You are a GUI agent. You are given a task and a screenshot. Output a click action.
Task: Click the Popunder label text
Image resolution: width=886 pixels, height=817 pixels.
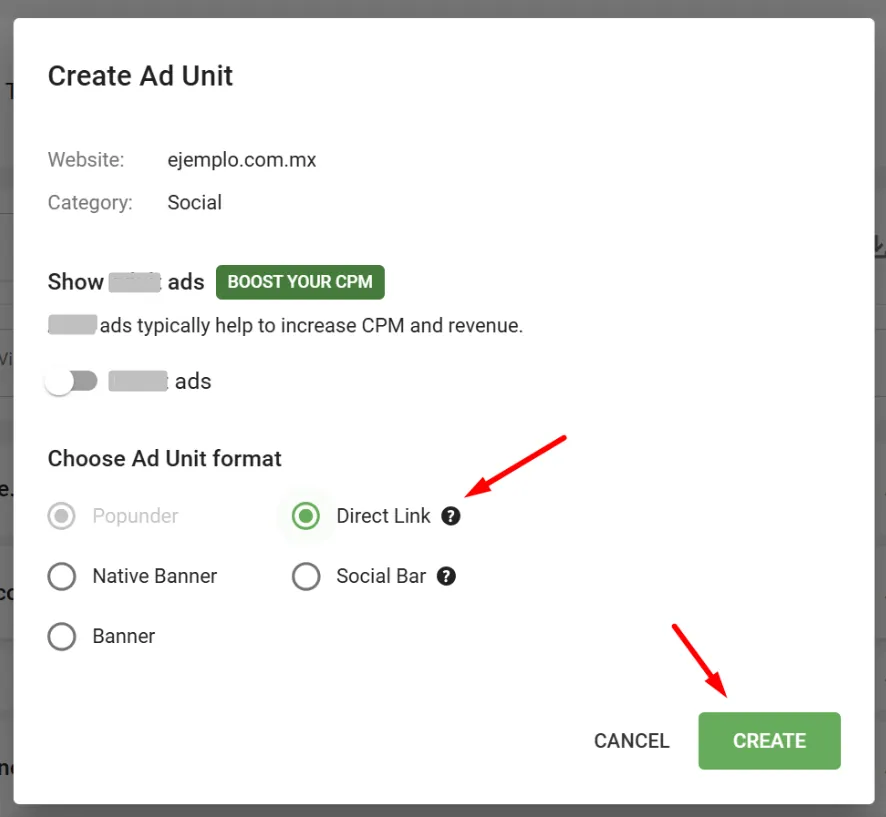pos(135,516)
